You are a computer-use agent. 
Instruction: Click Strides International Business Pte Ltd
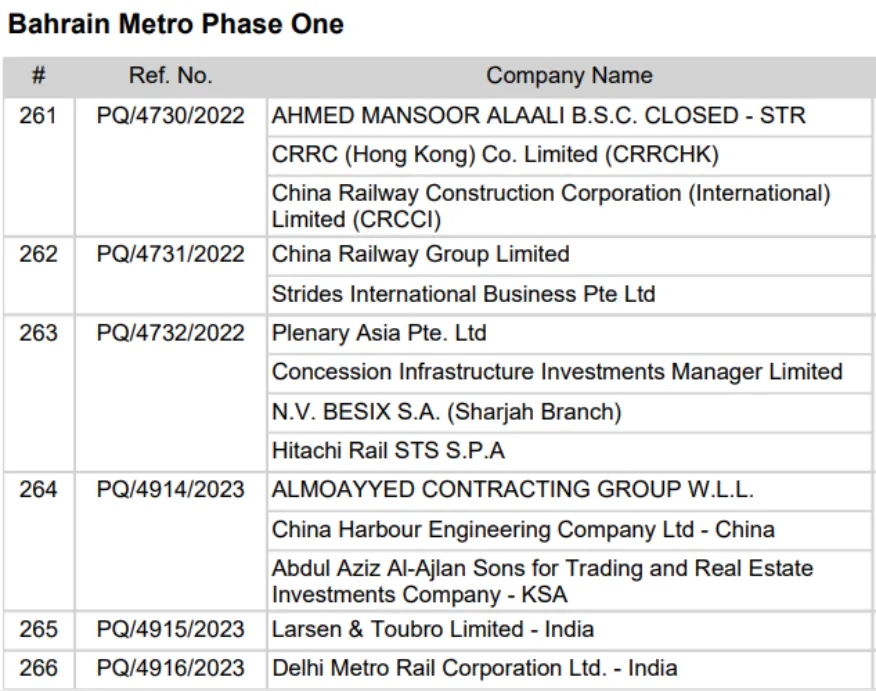coord(463,294)
